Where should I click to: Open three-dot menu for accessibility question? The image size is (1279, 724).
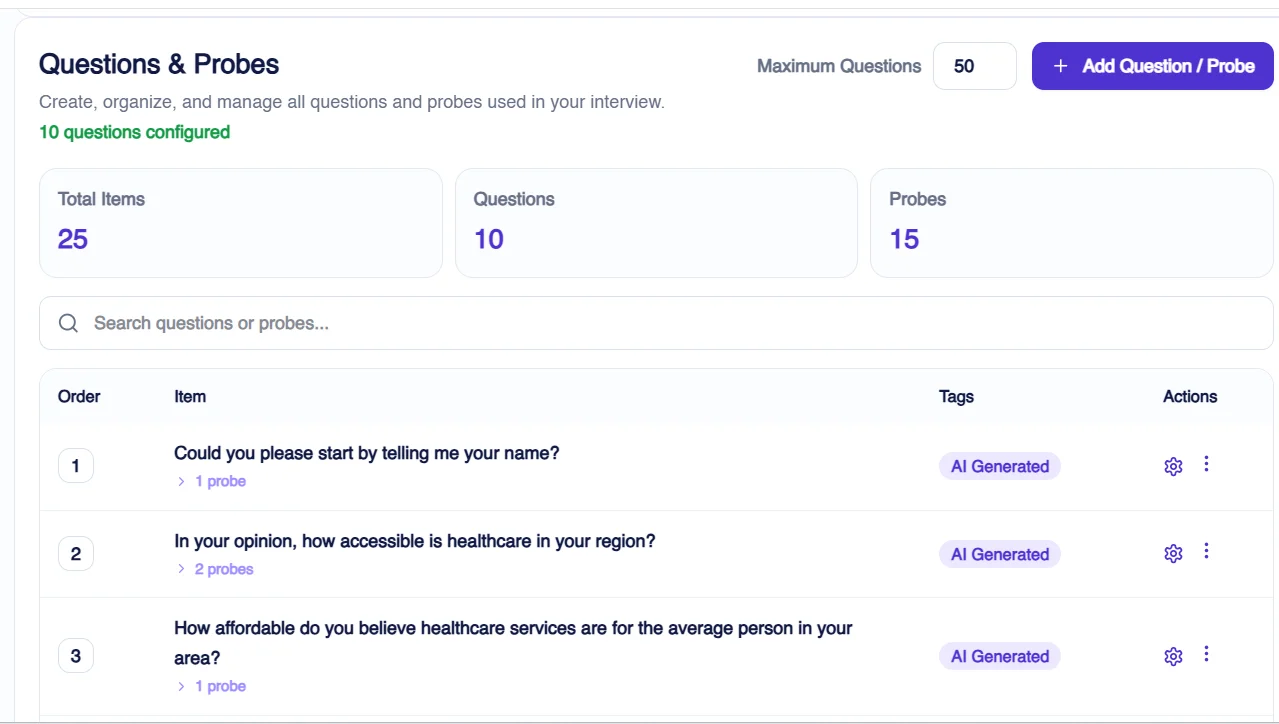1206,551
